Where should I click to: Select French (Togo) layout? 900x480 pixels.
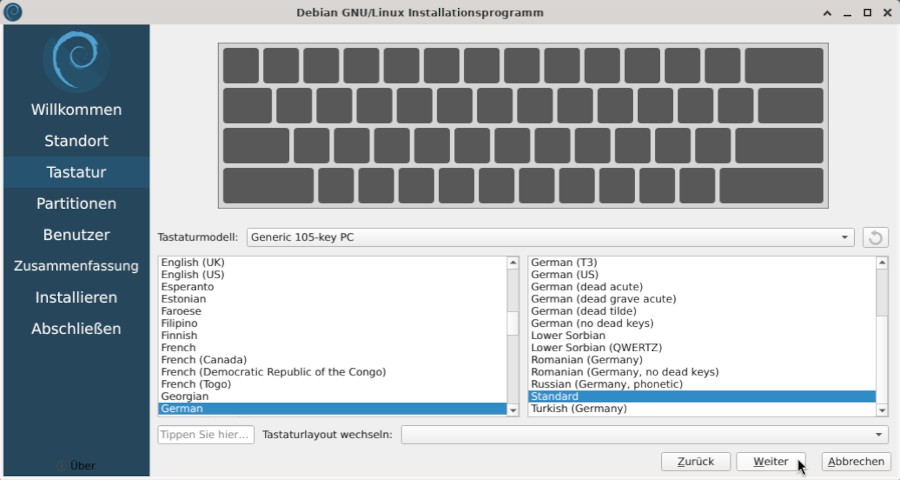(332, 384)
